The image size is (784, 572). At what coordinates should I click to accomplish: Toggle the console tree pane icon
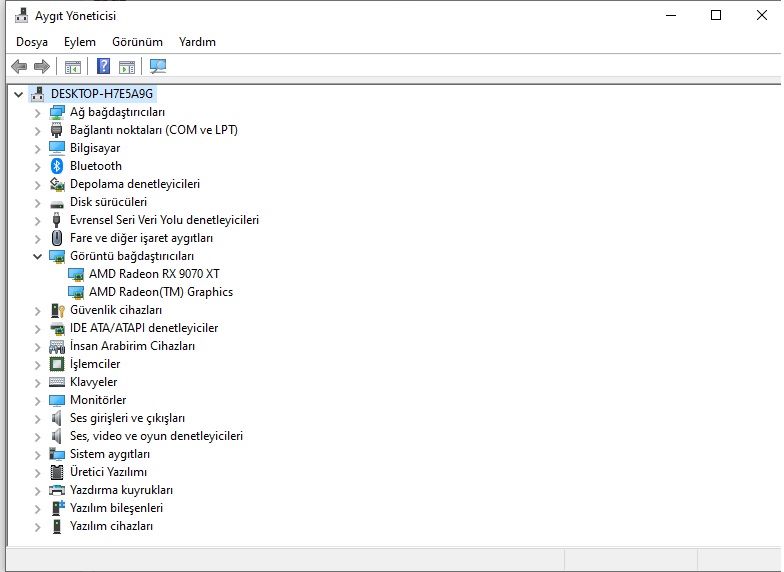(x=72, y=66)
